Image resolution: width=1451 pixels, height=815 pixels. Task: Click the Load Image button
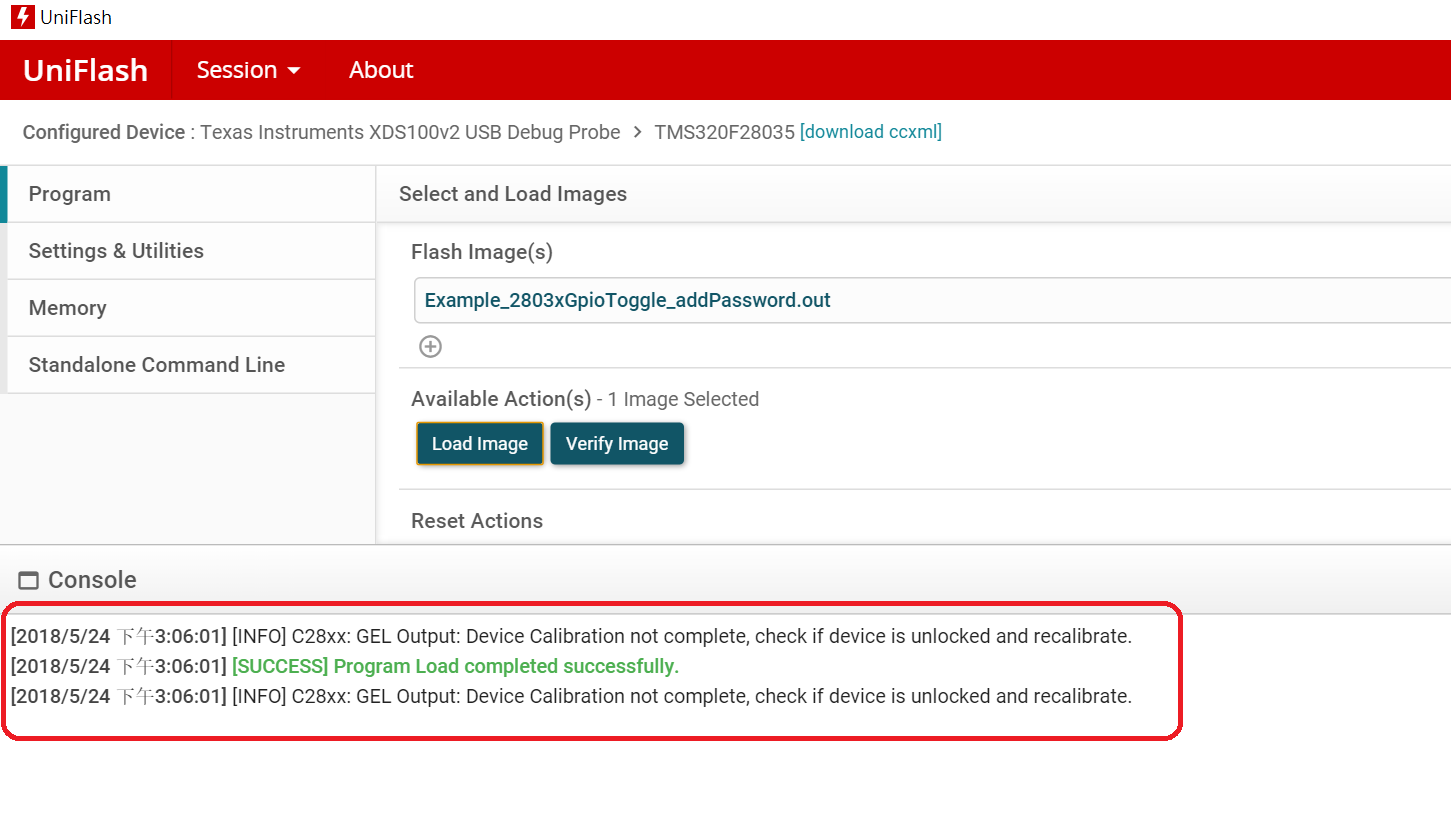[x=480, y=444]
